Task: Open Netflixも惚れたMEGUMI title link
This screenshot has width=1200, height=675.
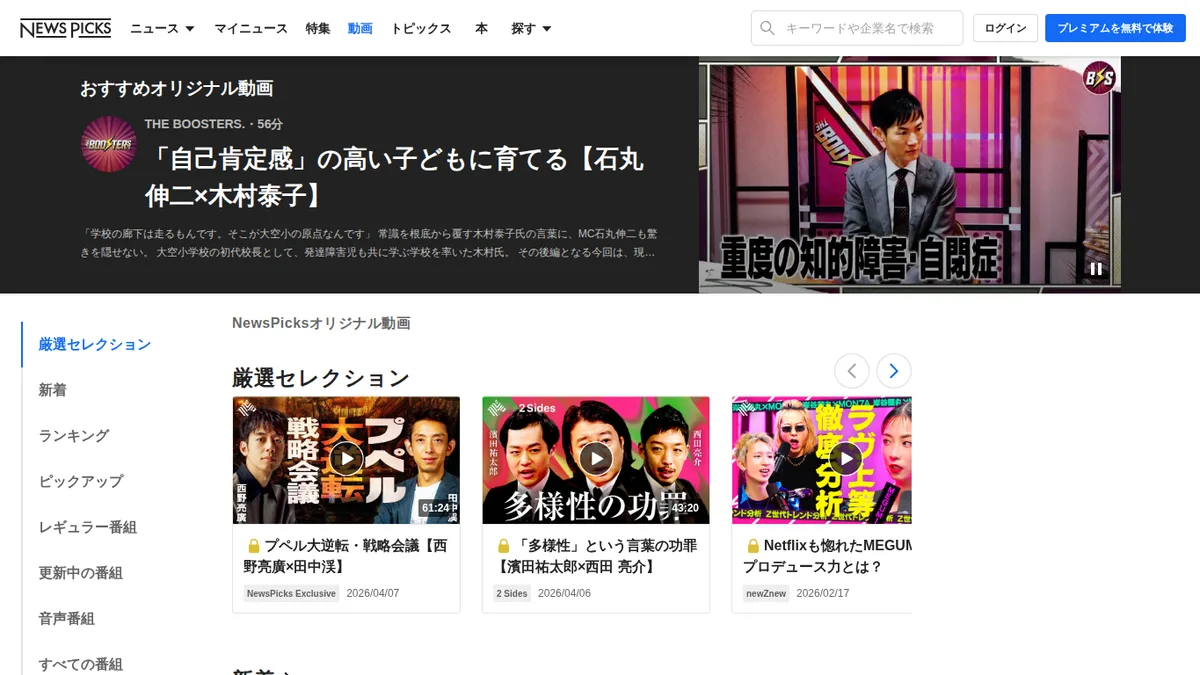Action: click(x=828, y=556)
